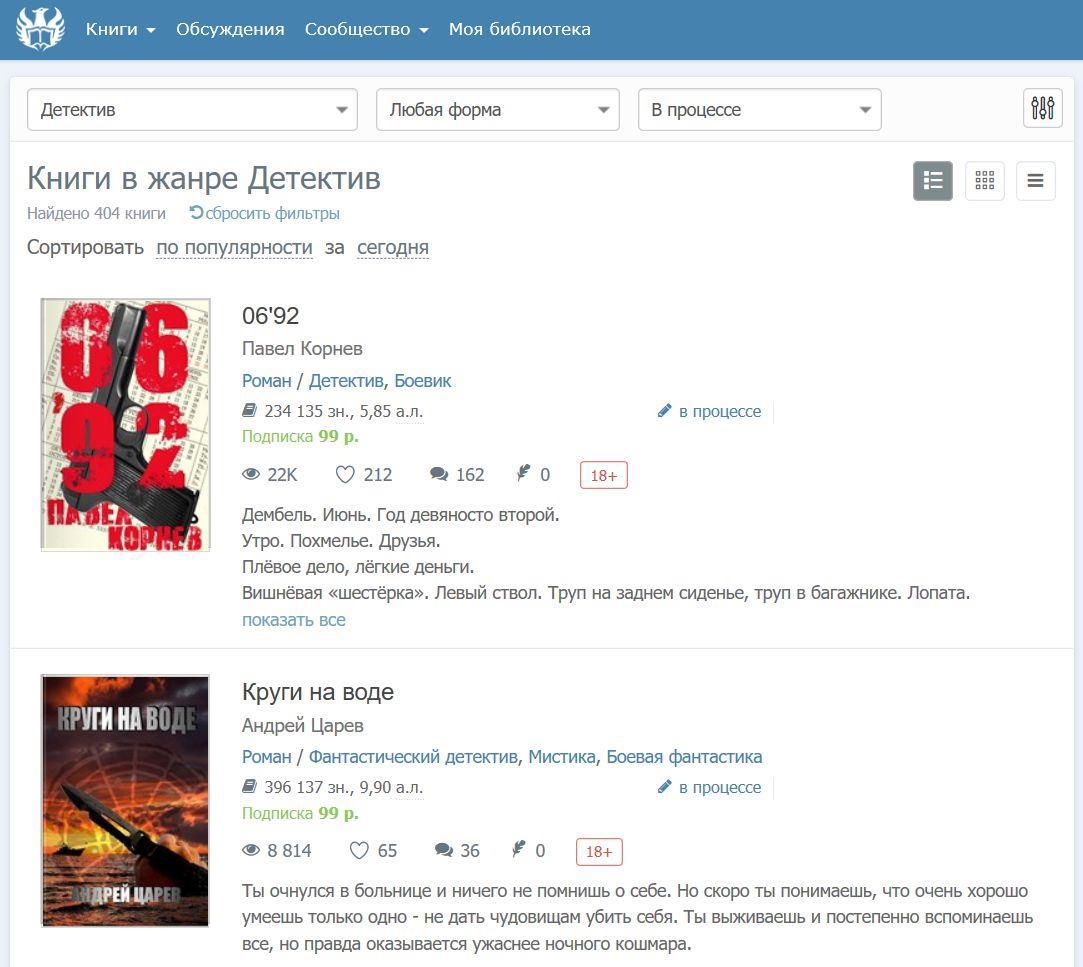Viewport: 1083px width, 967px height.
Task: Click the site logo eagle icon
Action: (x=40, y=29)
